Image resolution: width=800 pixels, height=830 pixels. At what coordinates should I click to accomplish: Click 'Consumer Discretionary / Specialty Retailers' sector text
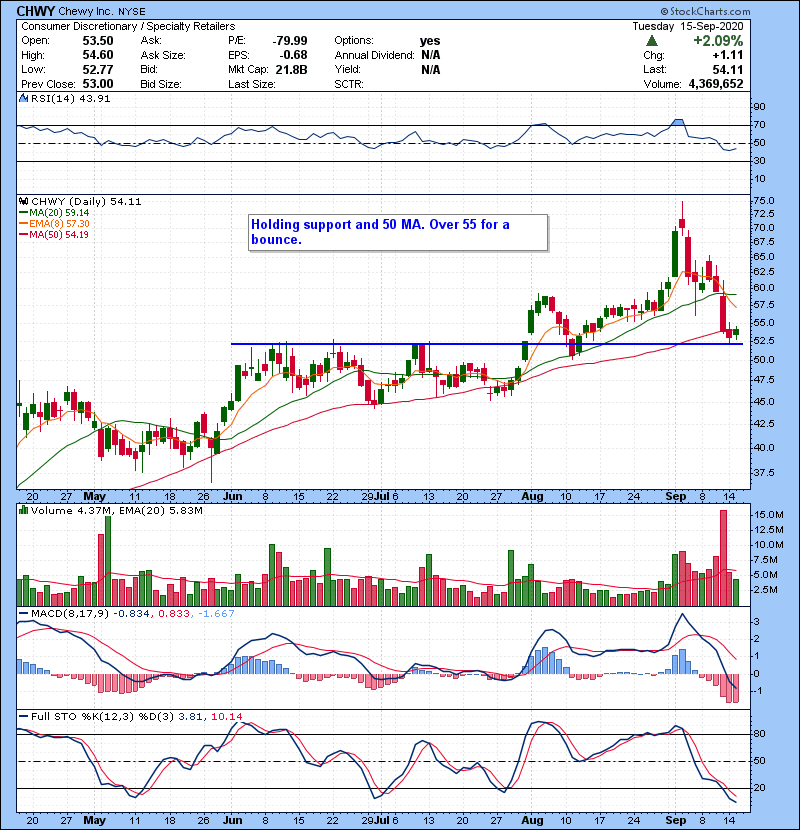point(128,26)
